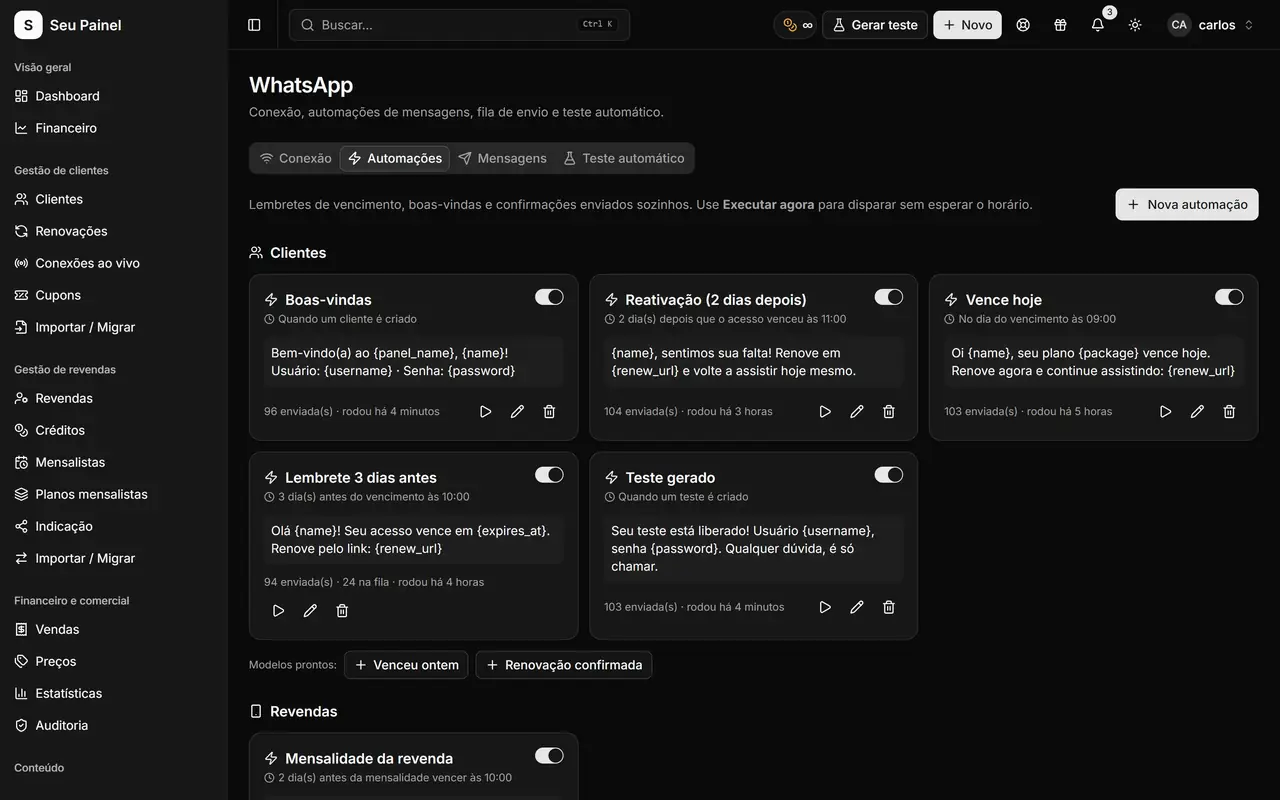1280x800 pixels.
Task: Delete the Vence hoje automation
Action: 1229,411
